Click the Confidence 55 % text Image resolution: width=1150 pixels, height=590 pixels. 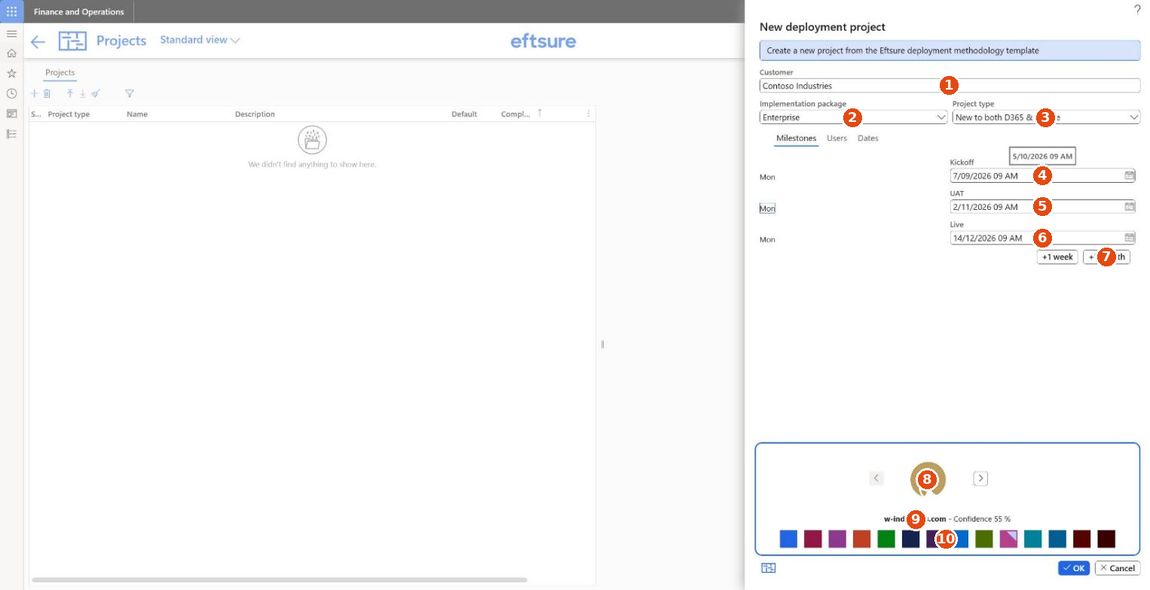tap(982, 519)
